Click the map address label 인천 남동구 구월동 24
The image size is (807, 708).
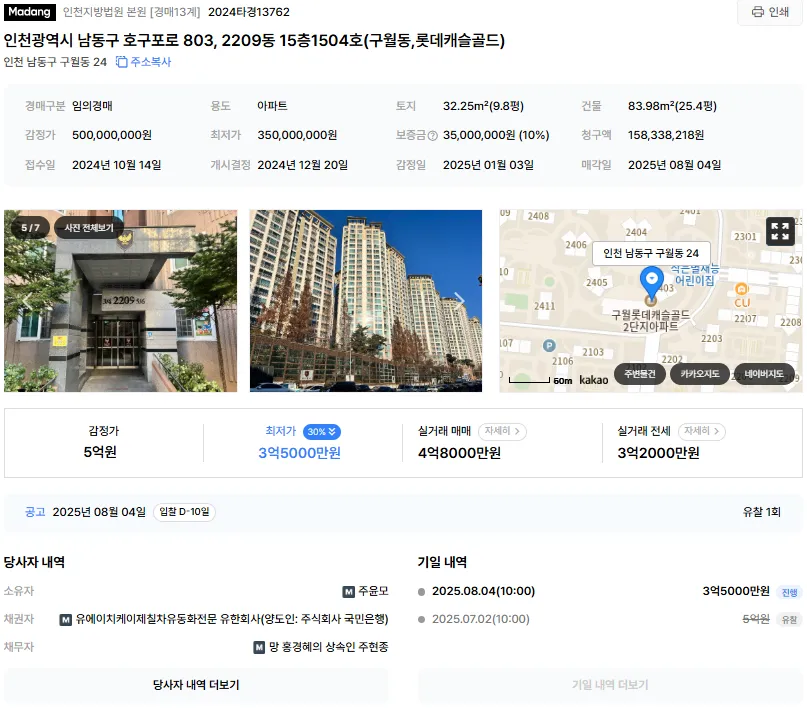(x=651, y=253)
